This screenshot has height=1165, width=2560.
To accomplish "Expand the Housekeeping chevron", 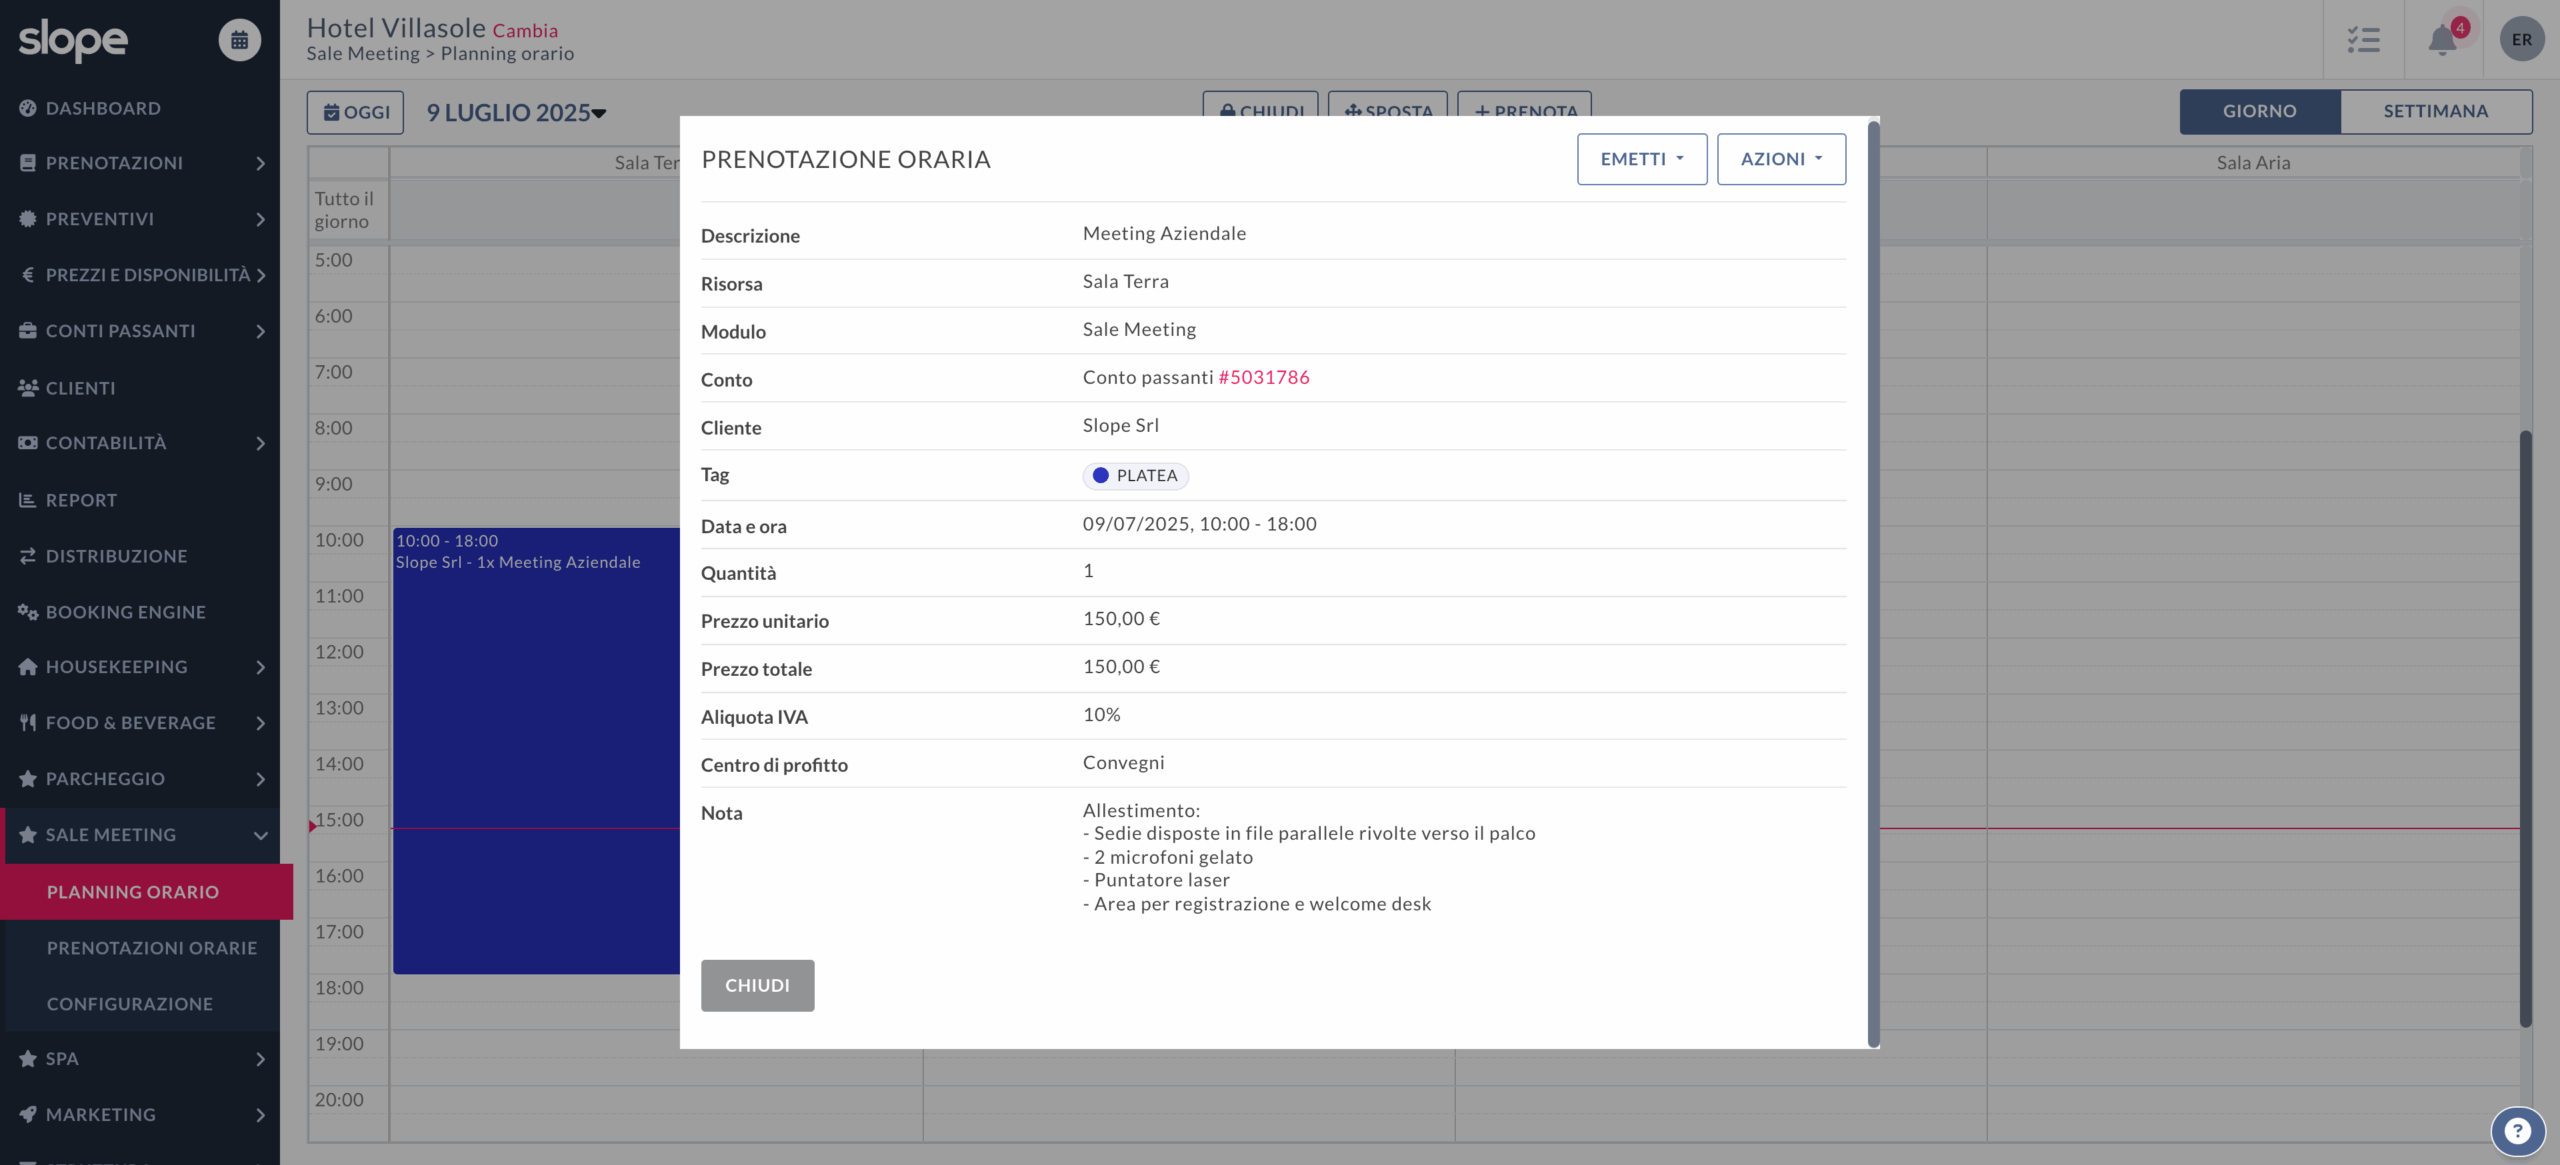I will click(261, 667).
